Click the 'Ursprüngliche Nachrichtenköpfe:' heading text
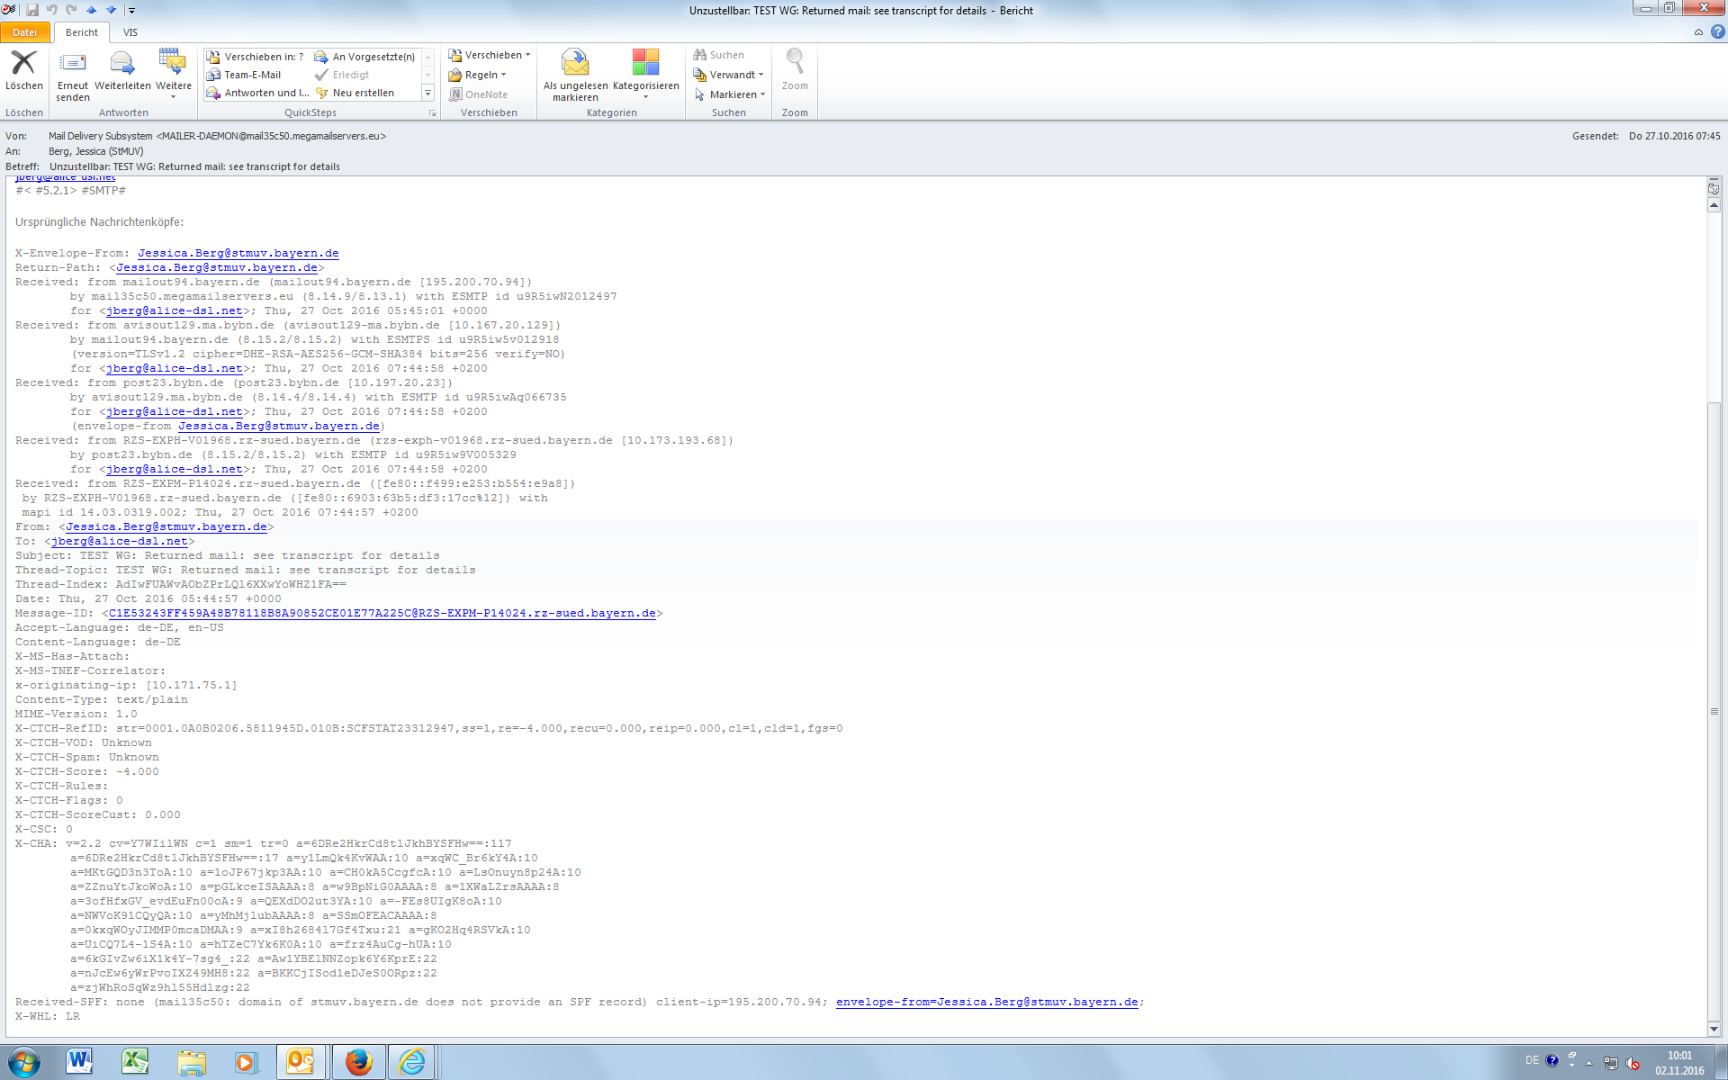The height and width of the screenshot is (1080, 1728). pos(100,222)
